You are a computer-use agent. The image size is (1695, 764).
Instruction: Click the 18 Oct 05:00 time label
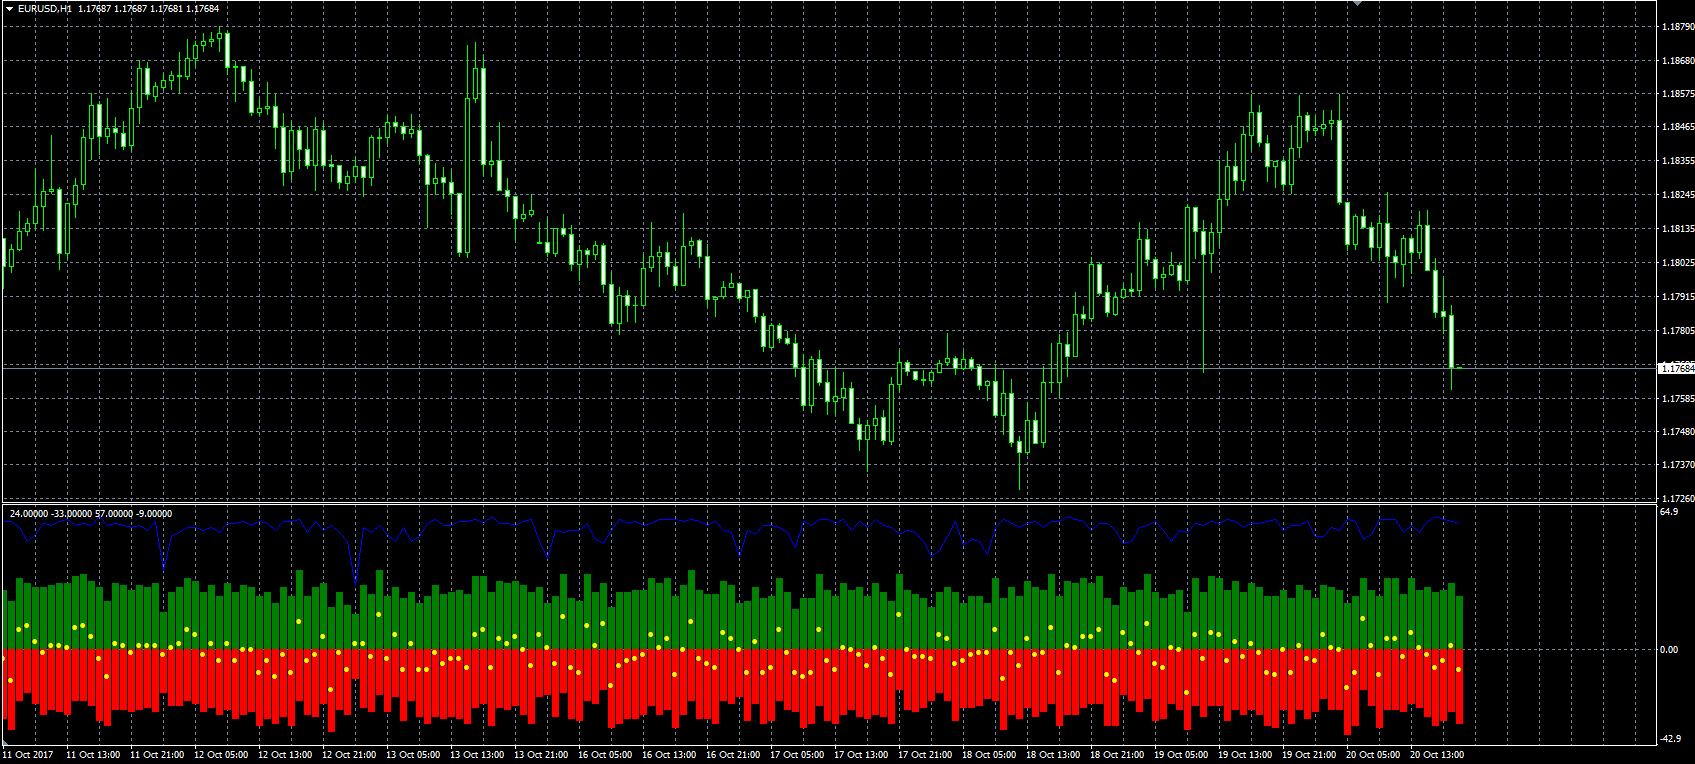pos(989,755)
